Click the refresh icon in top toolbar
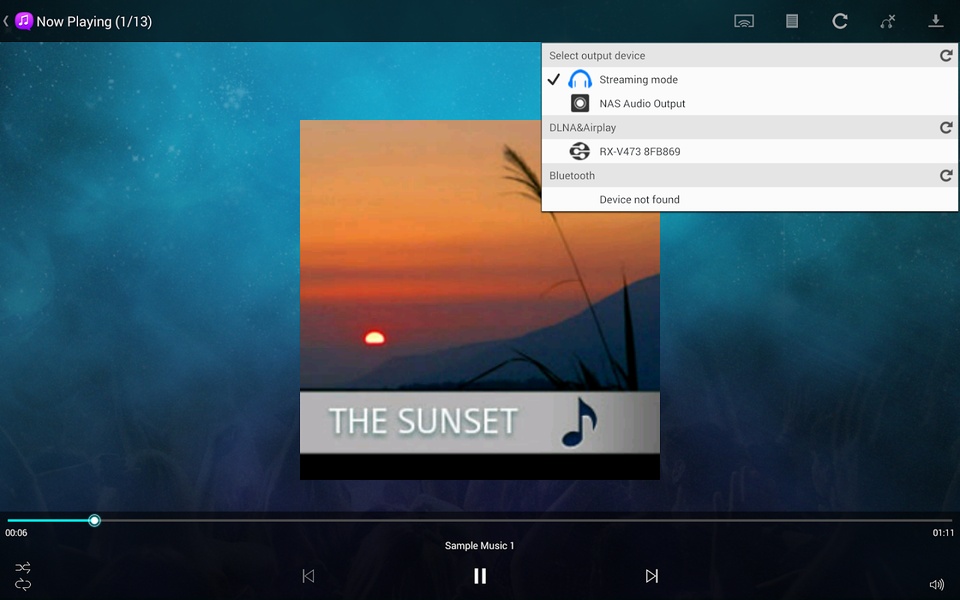Image resolution: width=960 pixels, height=600 pixels. point(840,21)
